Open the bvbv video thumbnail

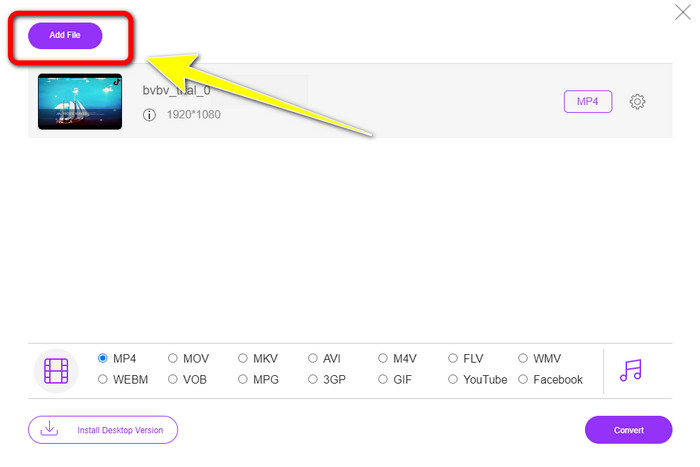(80, 102)
